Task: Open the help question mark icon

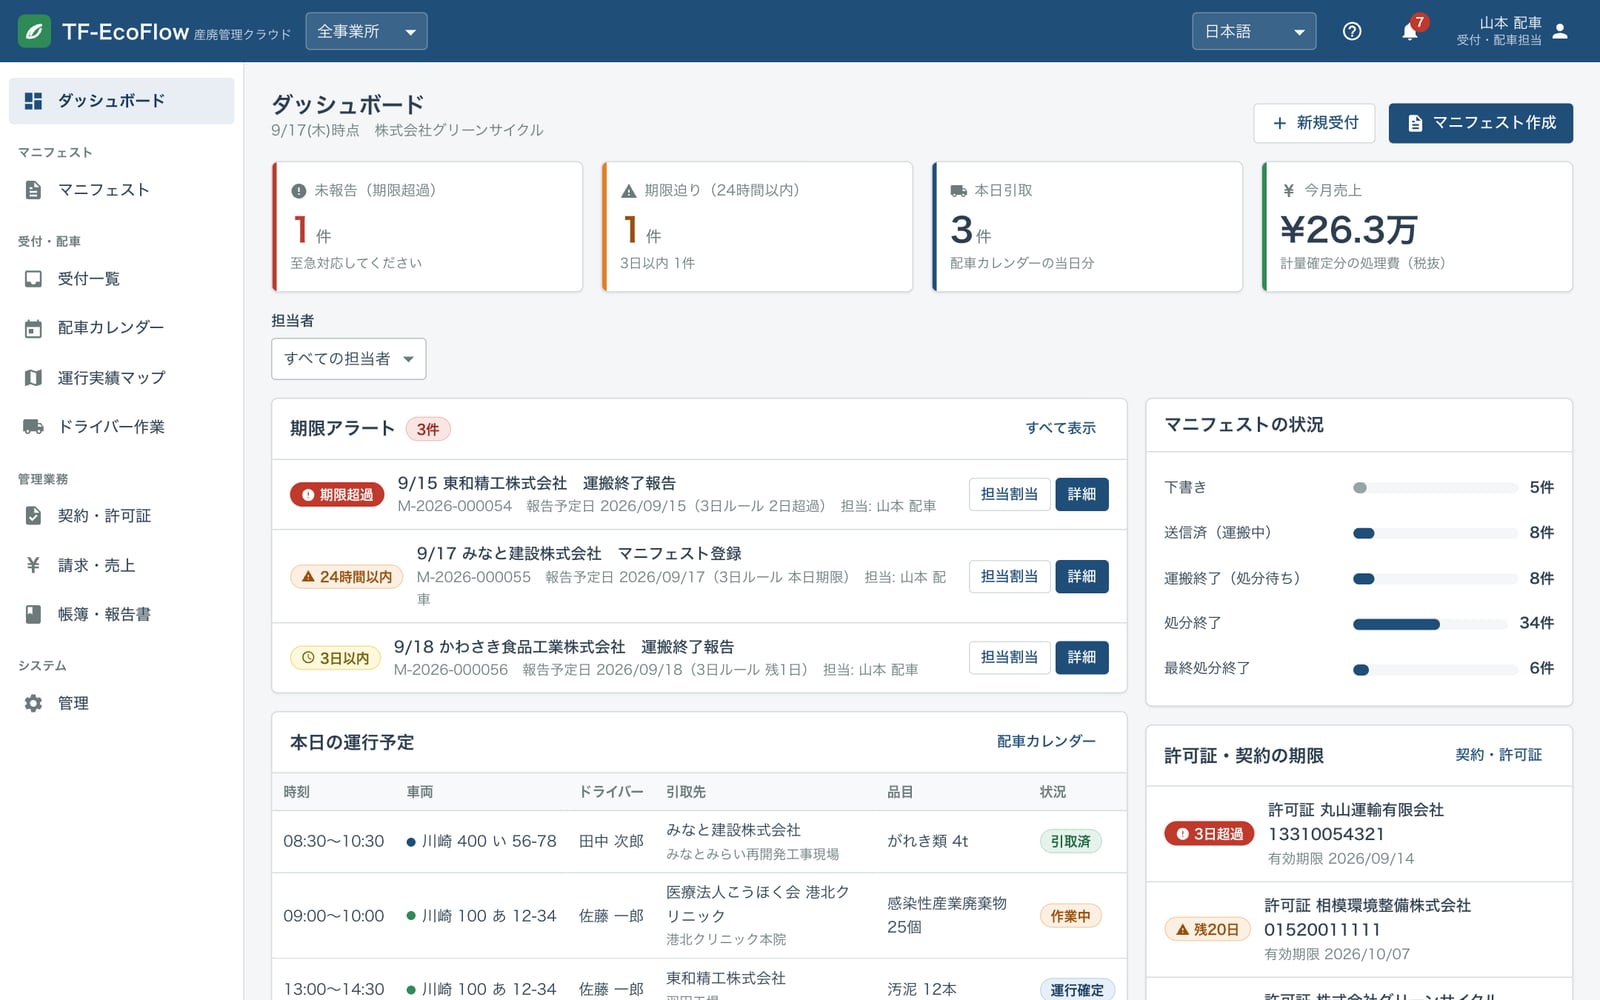Action: [x=1352, y=31]
